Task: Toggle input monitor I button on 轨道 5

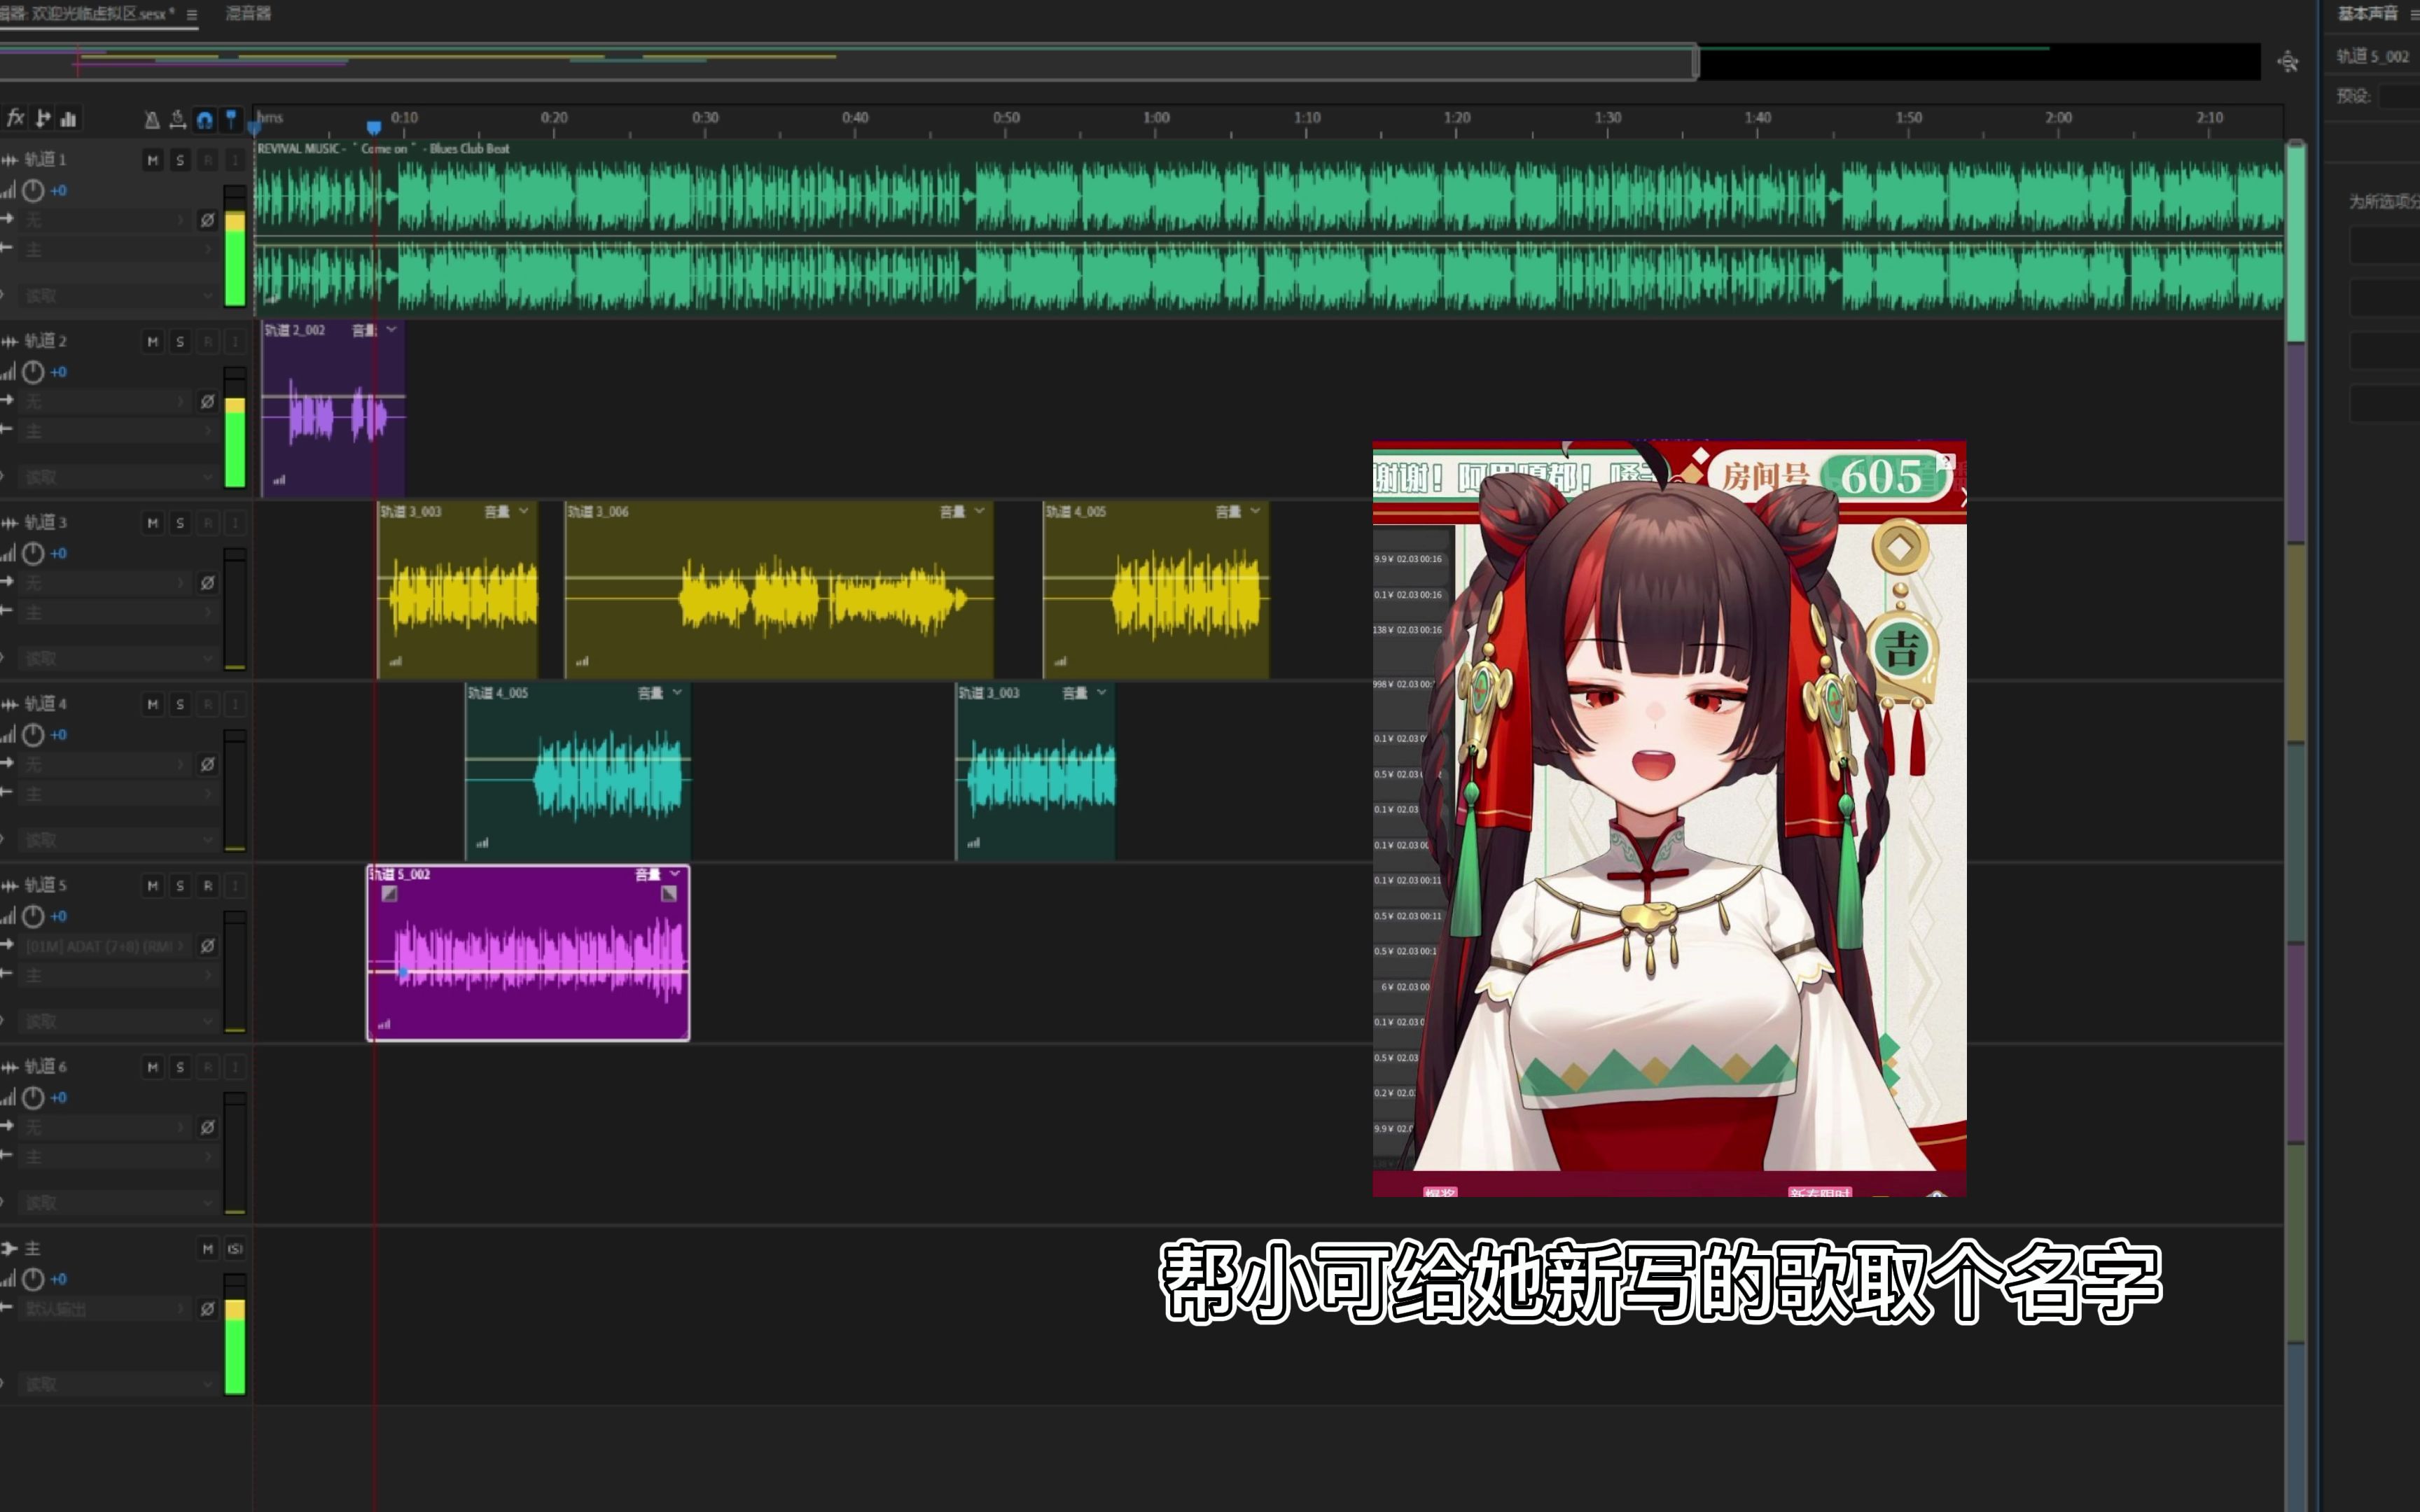Action: (x=235, y=886)
